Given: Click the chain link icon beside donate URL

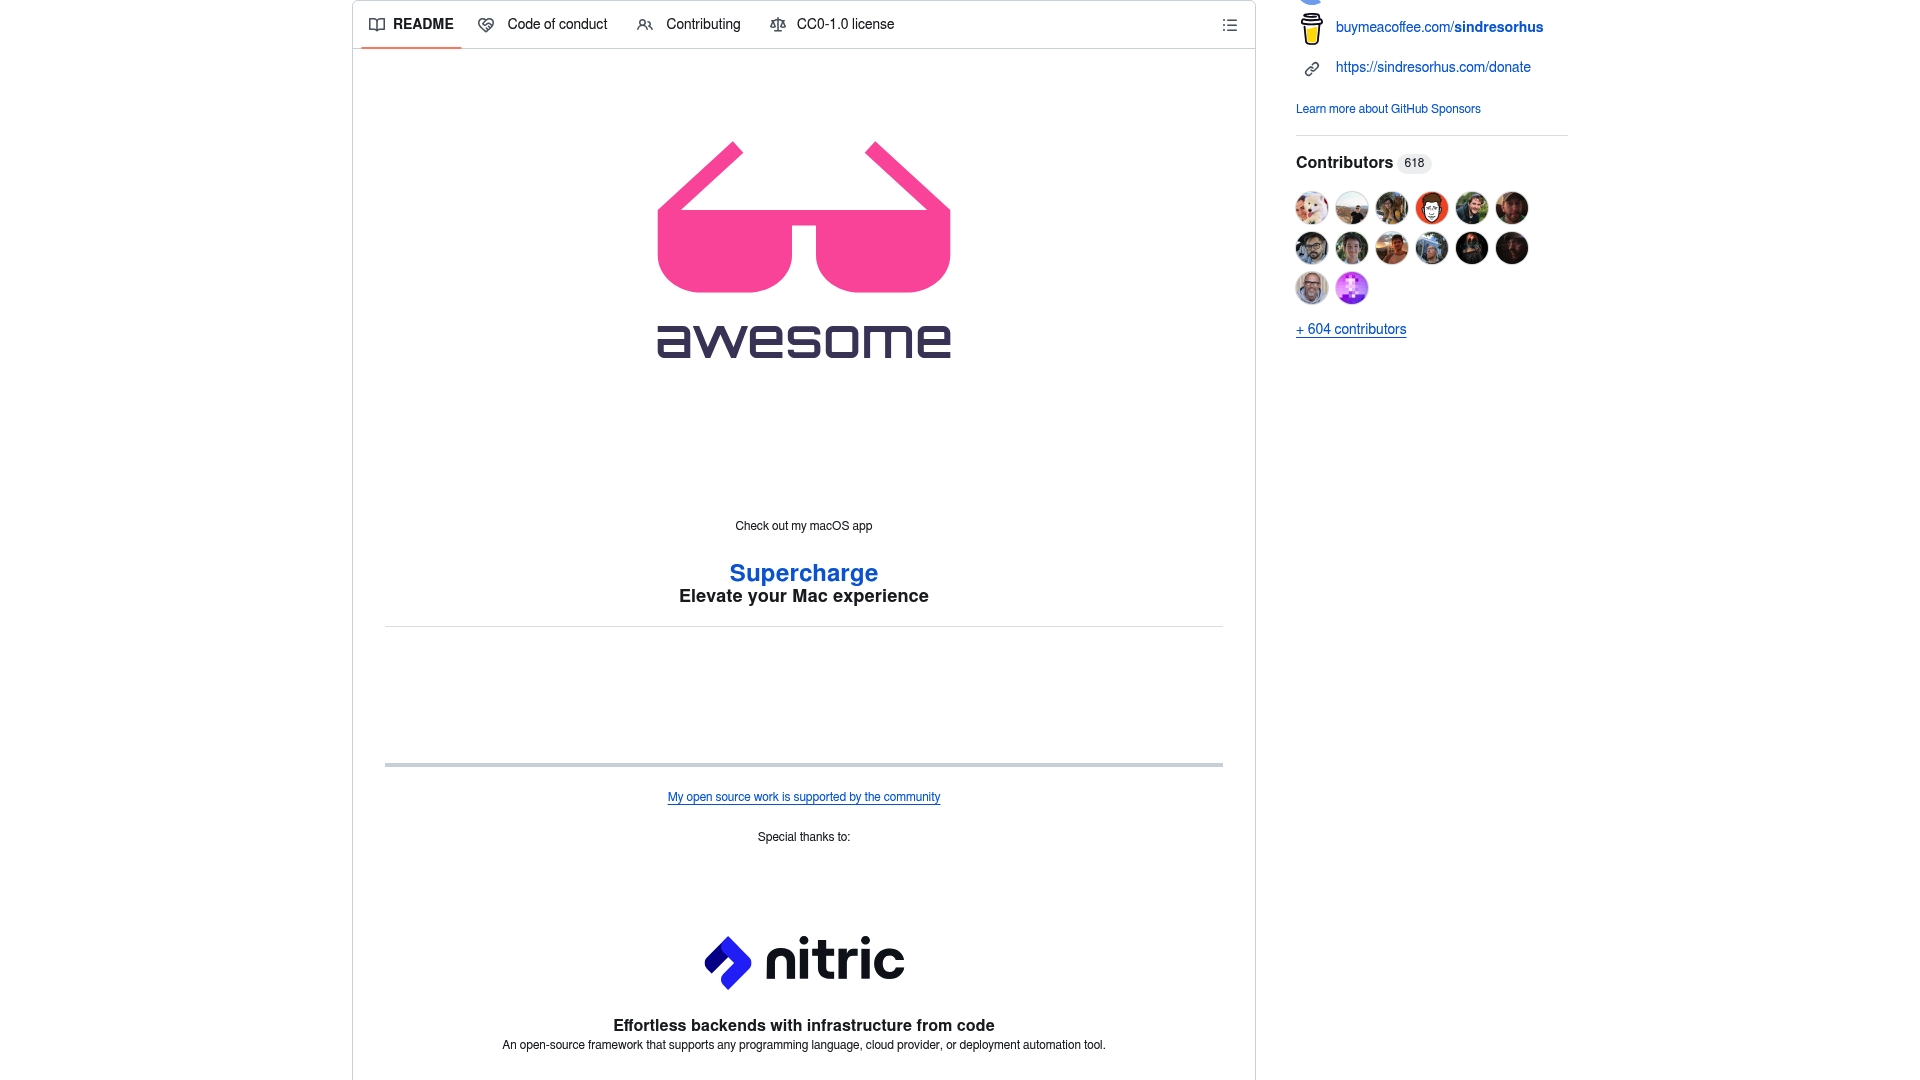Looking at the screenshot, I should tap(1311, 69).
